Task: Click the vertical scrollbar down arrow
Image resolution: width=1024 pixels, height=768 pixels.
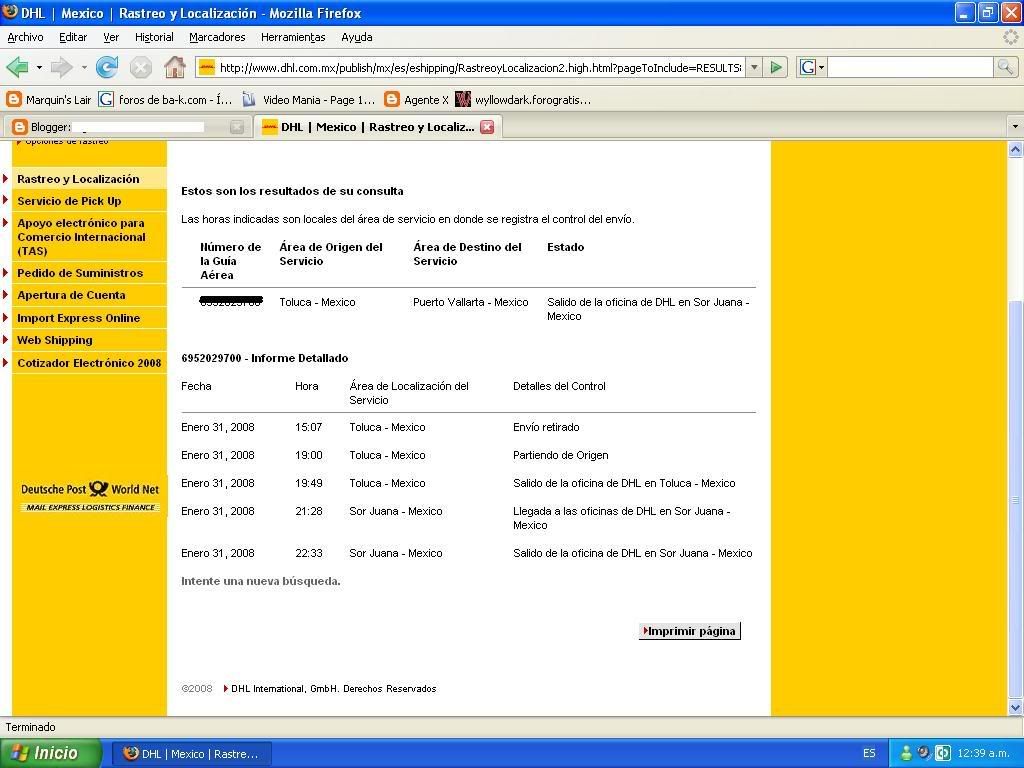Action: click(x=1015, y=707)
